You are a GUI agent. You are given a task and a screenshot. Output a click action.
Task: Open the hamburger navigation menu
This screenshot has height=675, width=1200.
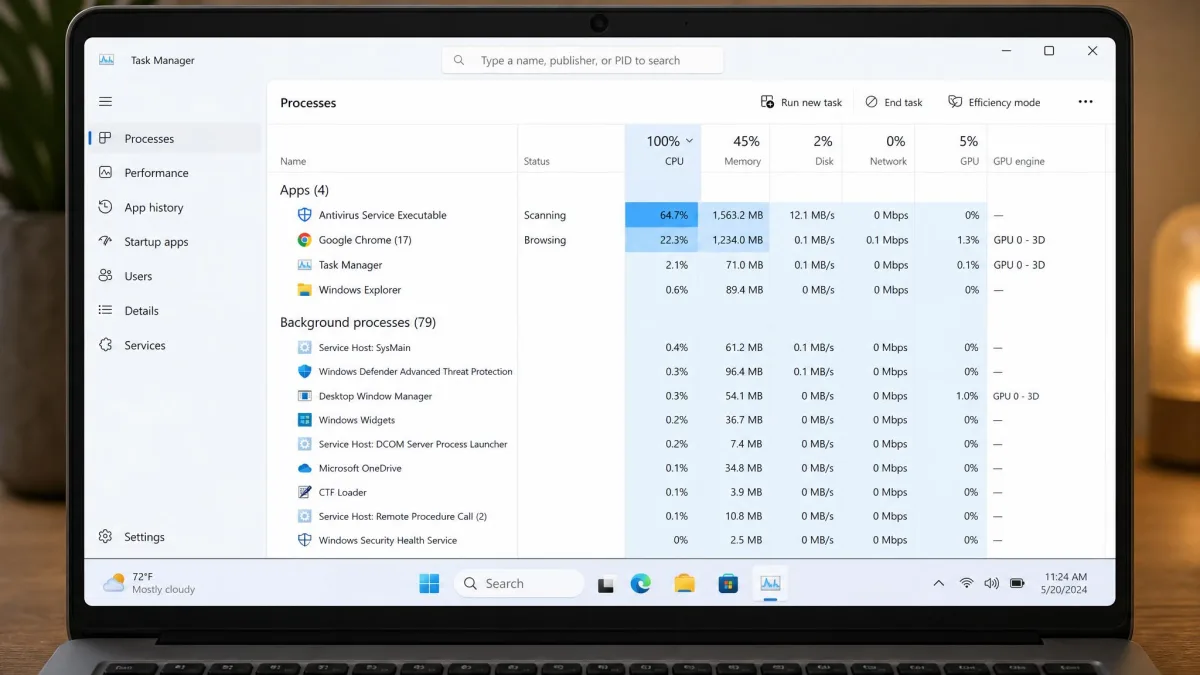[x=105, y=102]
